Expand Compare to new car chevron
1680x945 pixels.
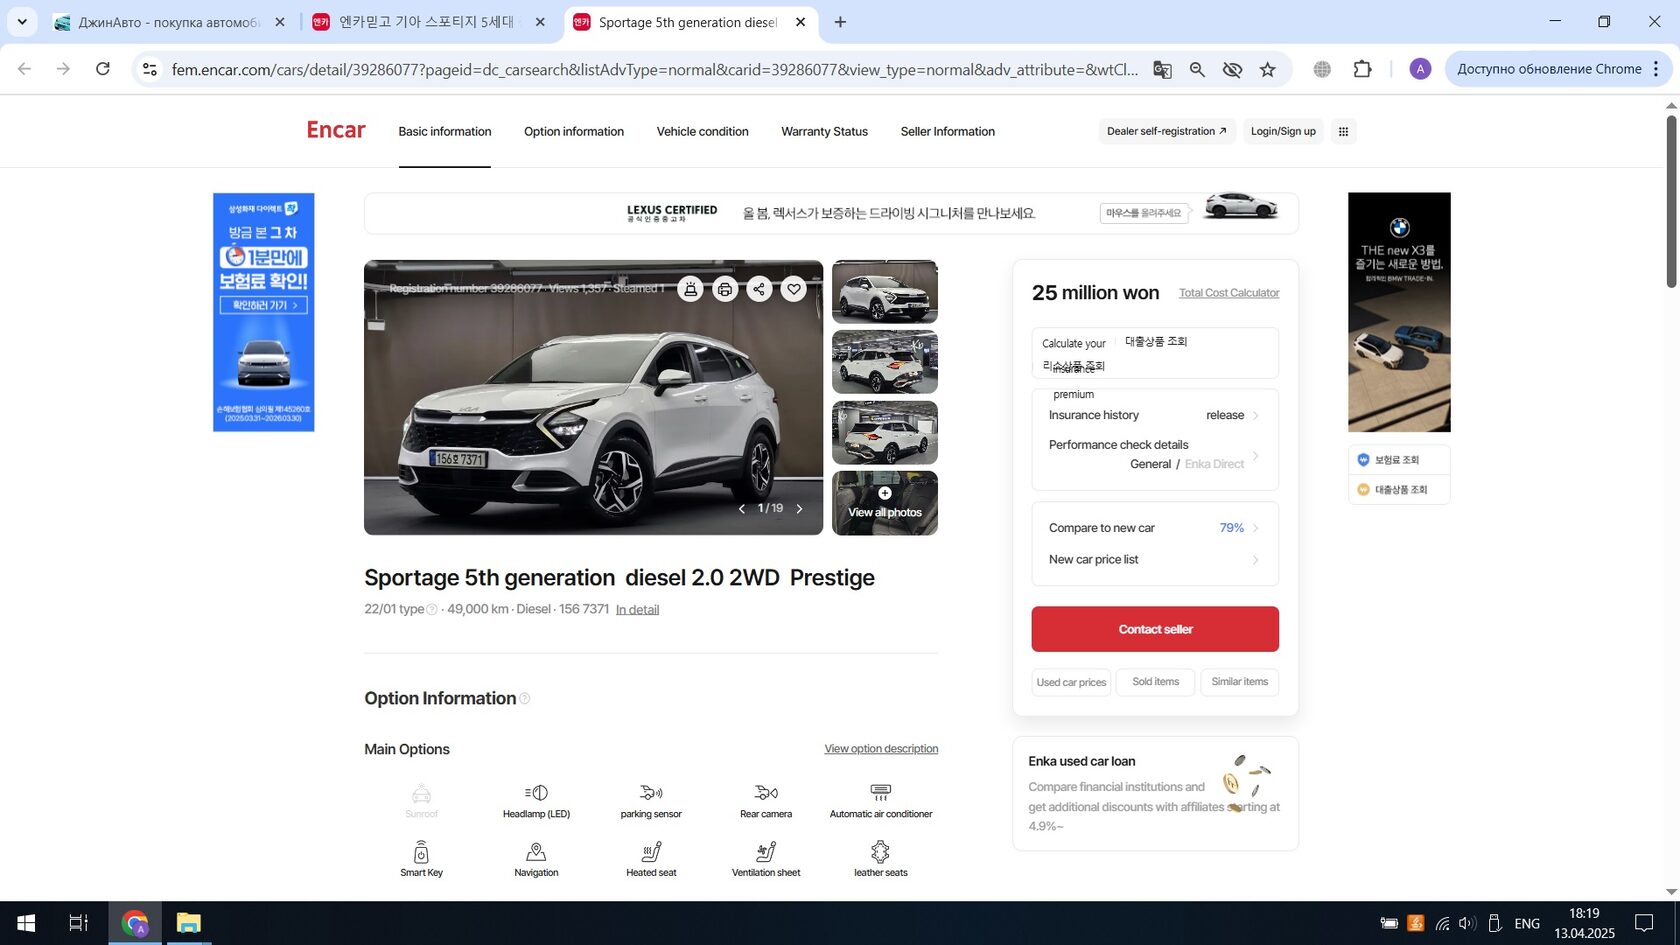[1256, 528]
